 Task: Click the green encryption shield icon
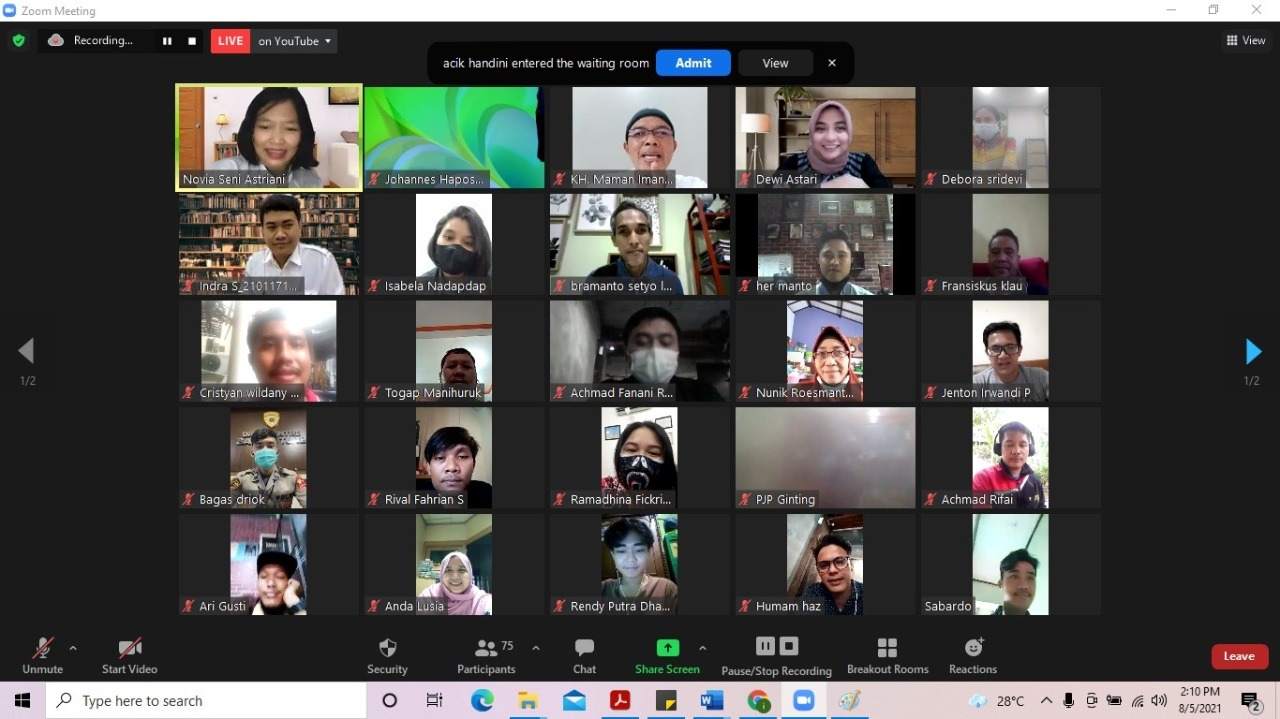coord(18,41)
